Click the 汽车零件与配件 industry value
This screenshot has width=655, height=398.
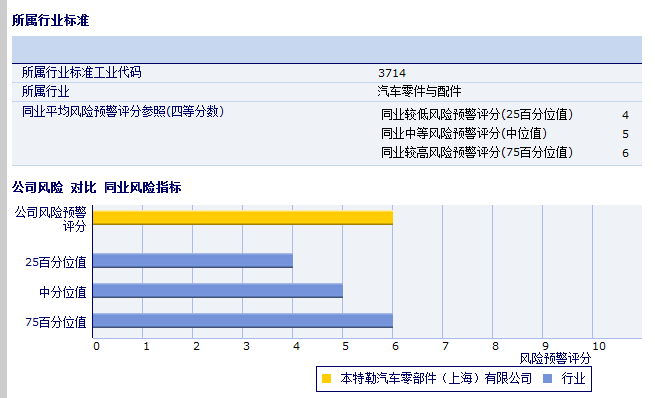pyautogui.click(x=419, y=91)
